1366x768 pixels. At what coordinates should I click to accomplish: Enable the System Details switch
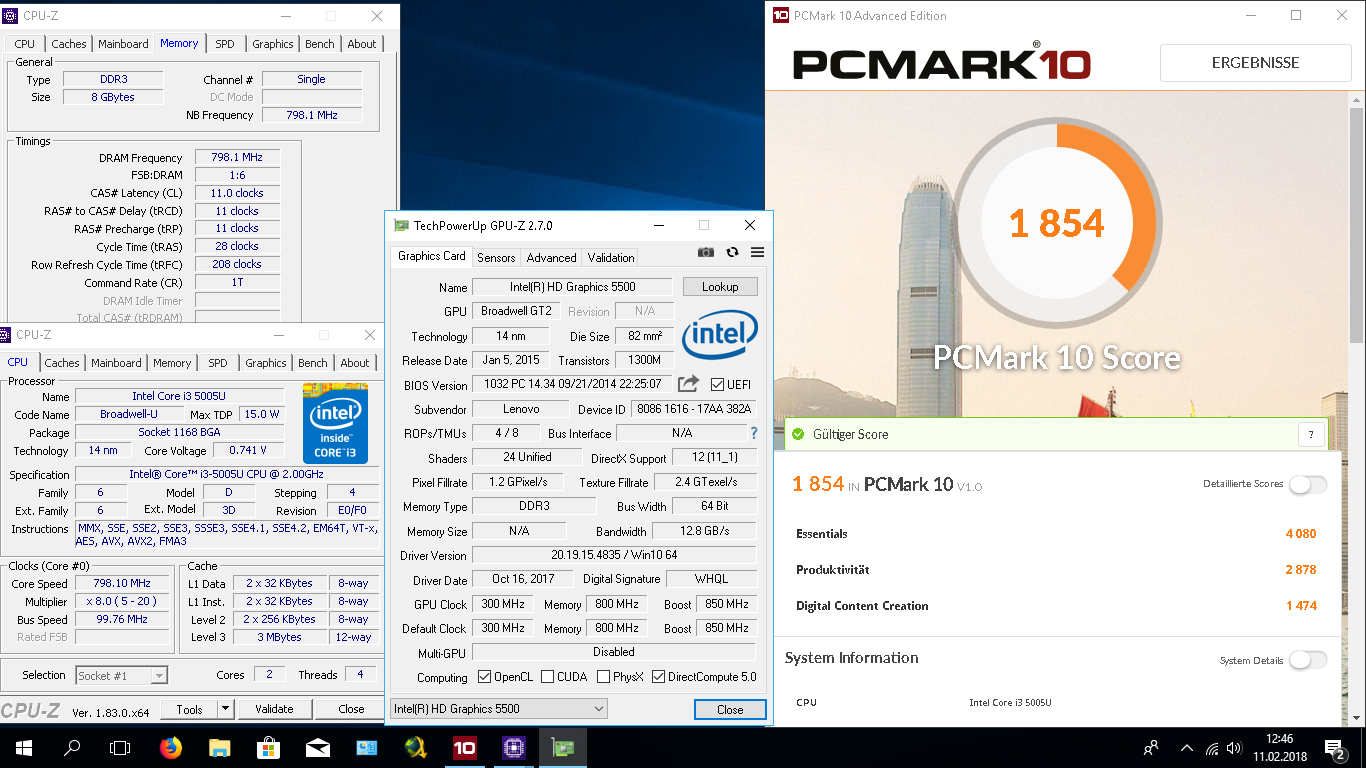[x=1308, y=660]
